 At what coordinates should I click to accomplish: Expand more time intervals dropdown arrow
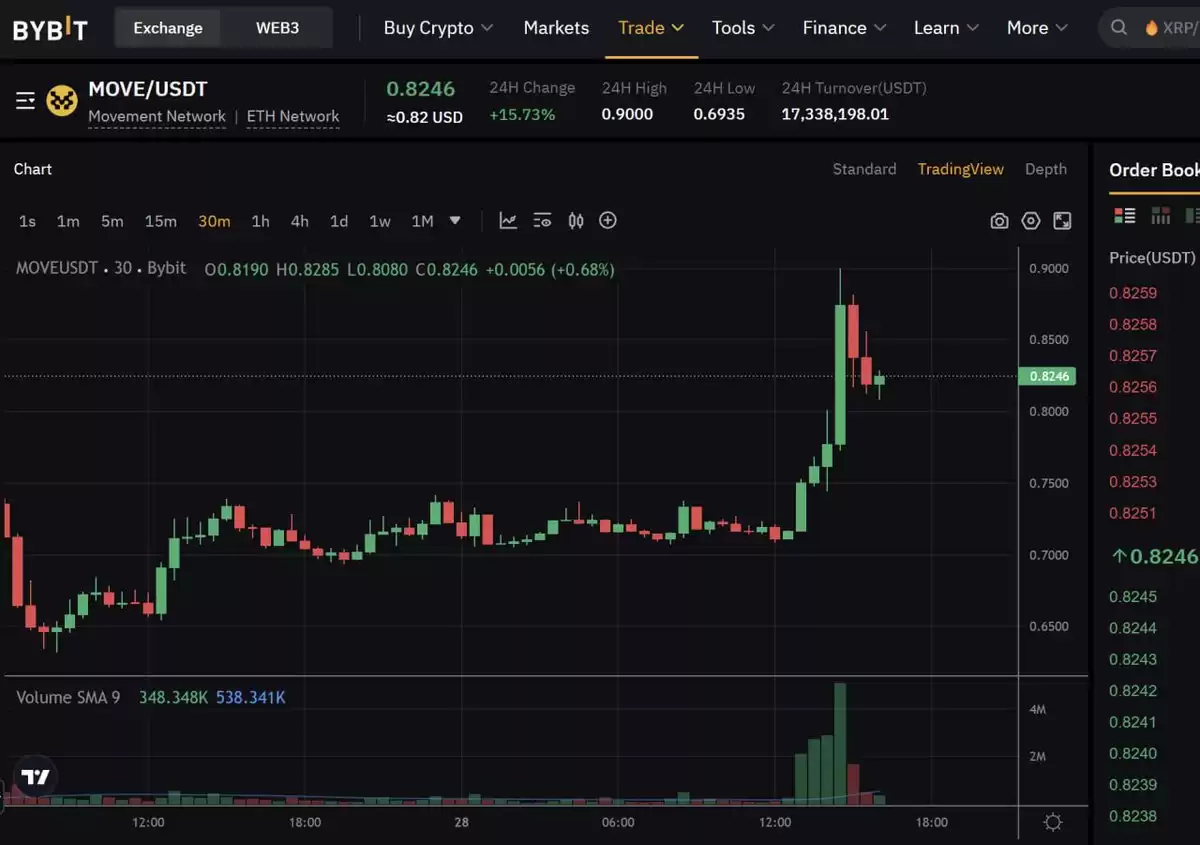[455, 221]
